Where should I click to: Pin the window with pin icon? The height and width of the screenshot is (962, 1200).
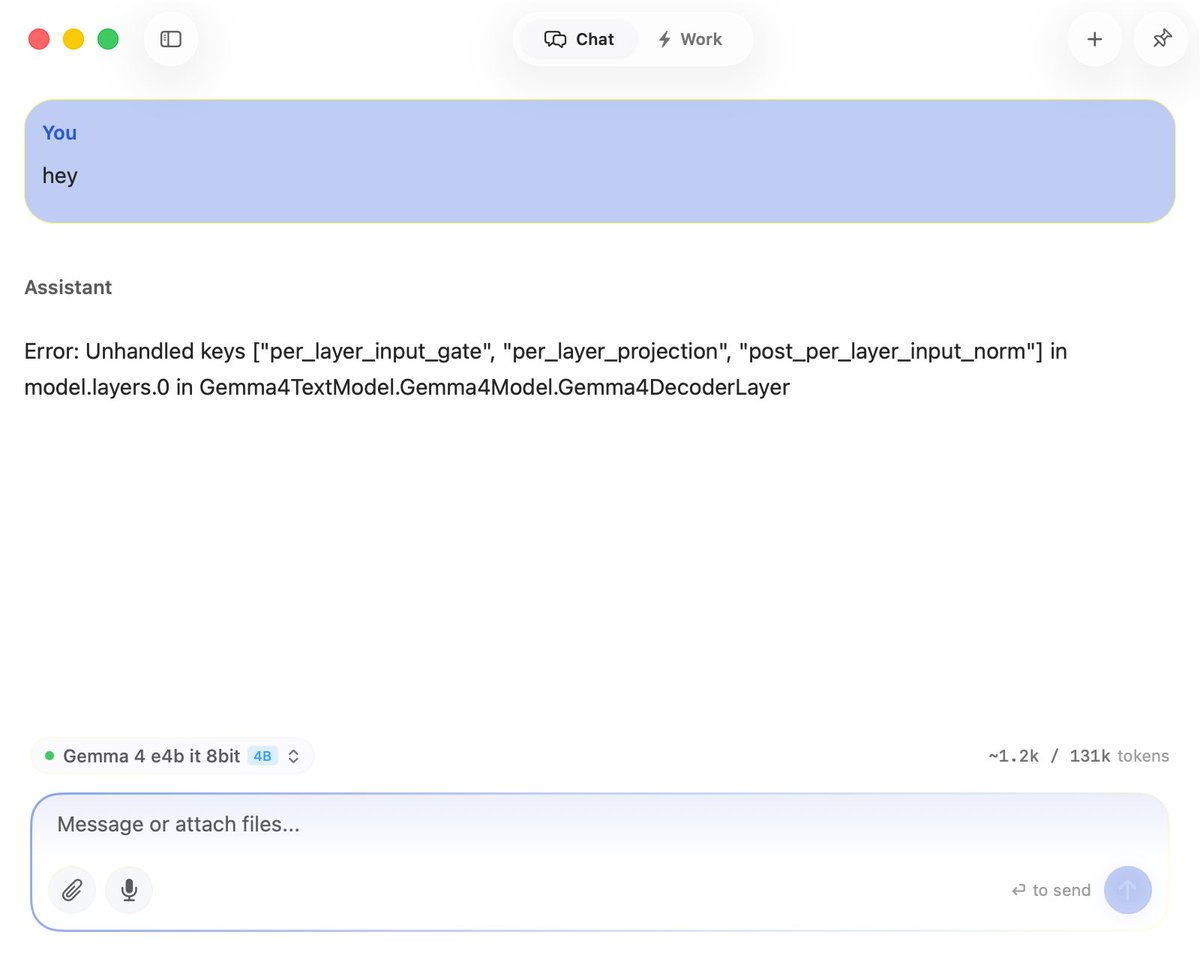tap(1161, 39)
